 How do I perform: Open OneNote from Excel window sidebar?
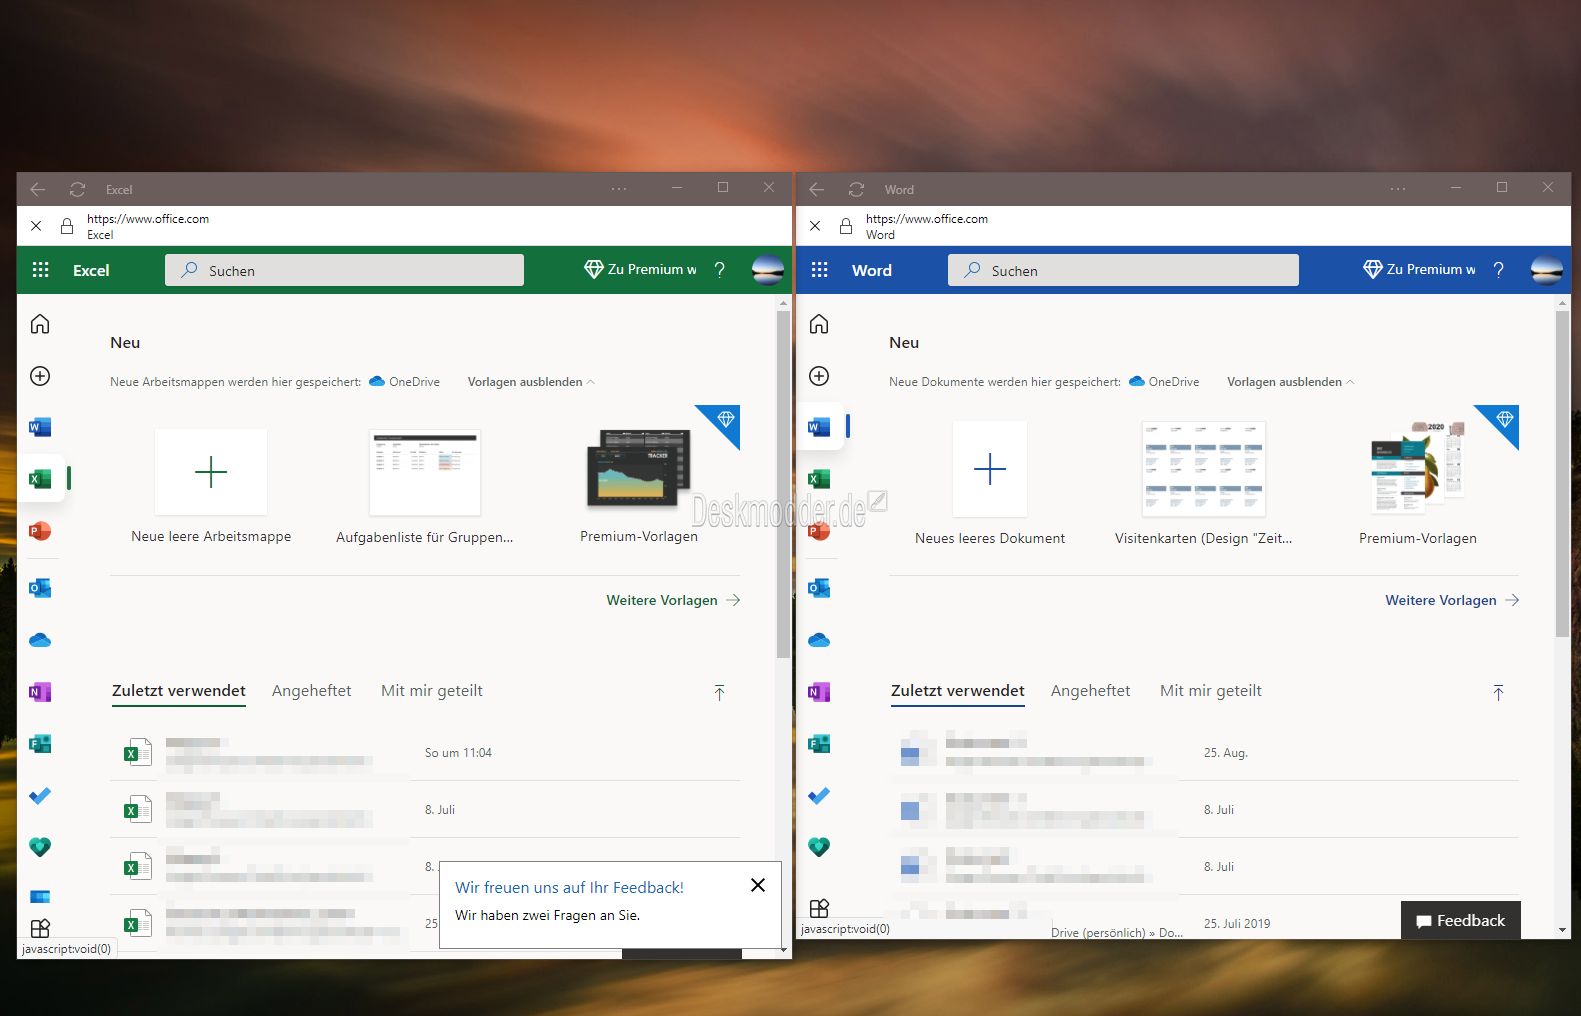click(x=40, y=692)
